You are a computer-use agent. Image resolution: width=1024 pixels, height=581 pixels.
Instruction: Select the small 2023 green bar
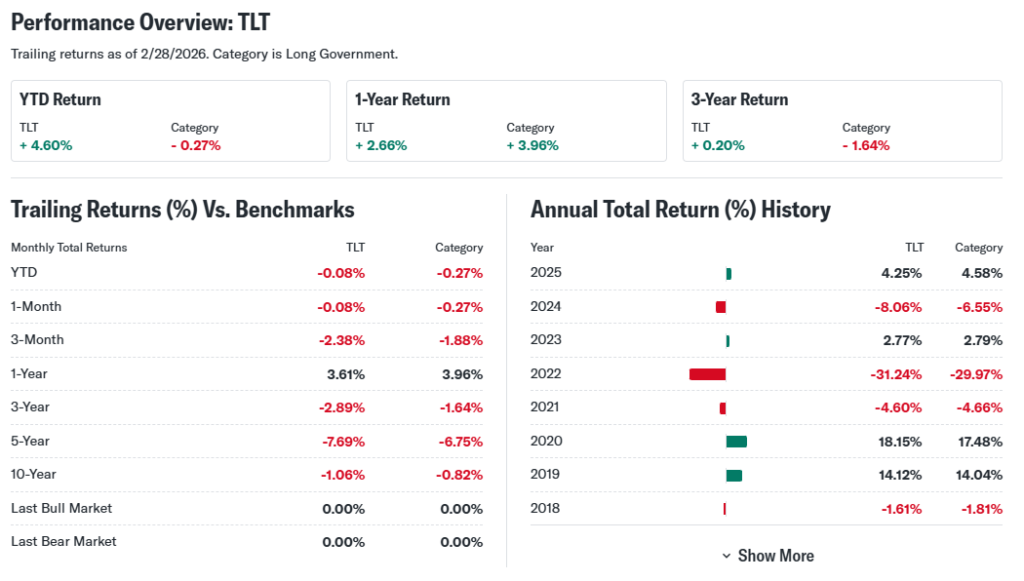point(728,340)
